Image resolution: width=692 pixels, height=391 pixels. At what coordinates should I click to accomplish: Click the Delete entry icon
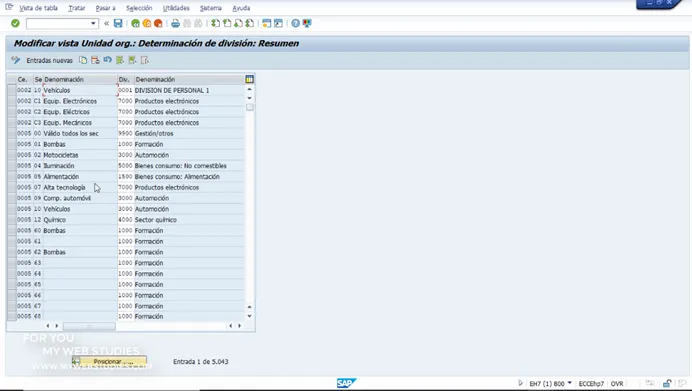95,60
